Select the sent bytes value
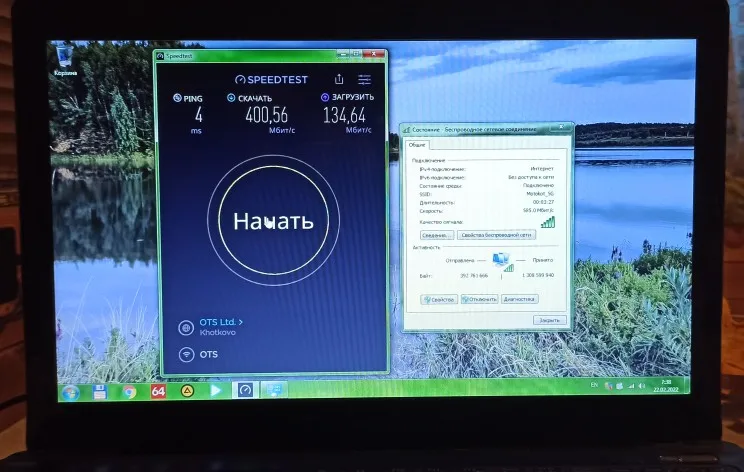Image resolution: width=744 pixels, height=472 pixels. point(474,276)
